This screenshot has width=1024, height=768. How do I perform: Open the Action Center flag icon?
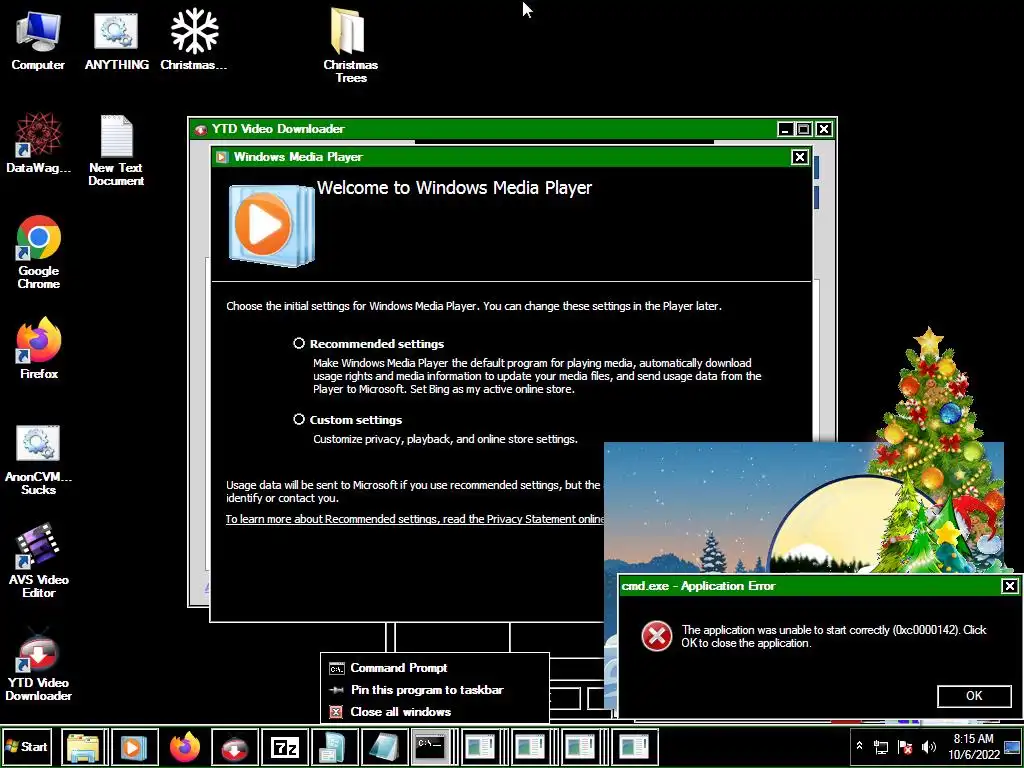pos(905,747)
